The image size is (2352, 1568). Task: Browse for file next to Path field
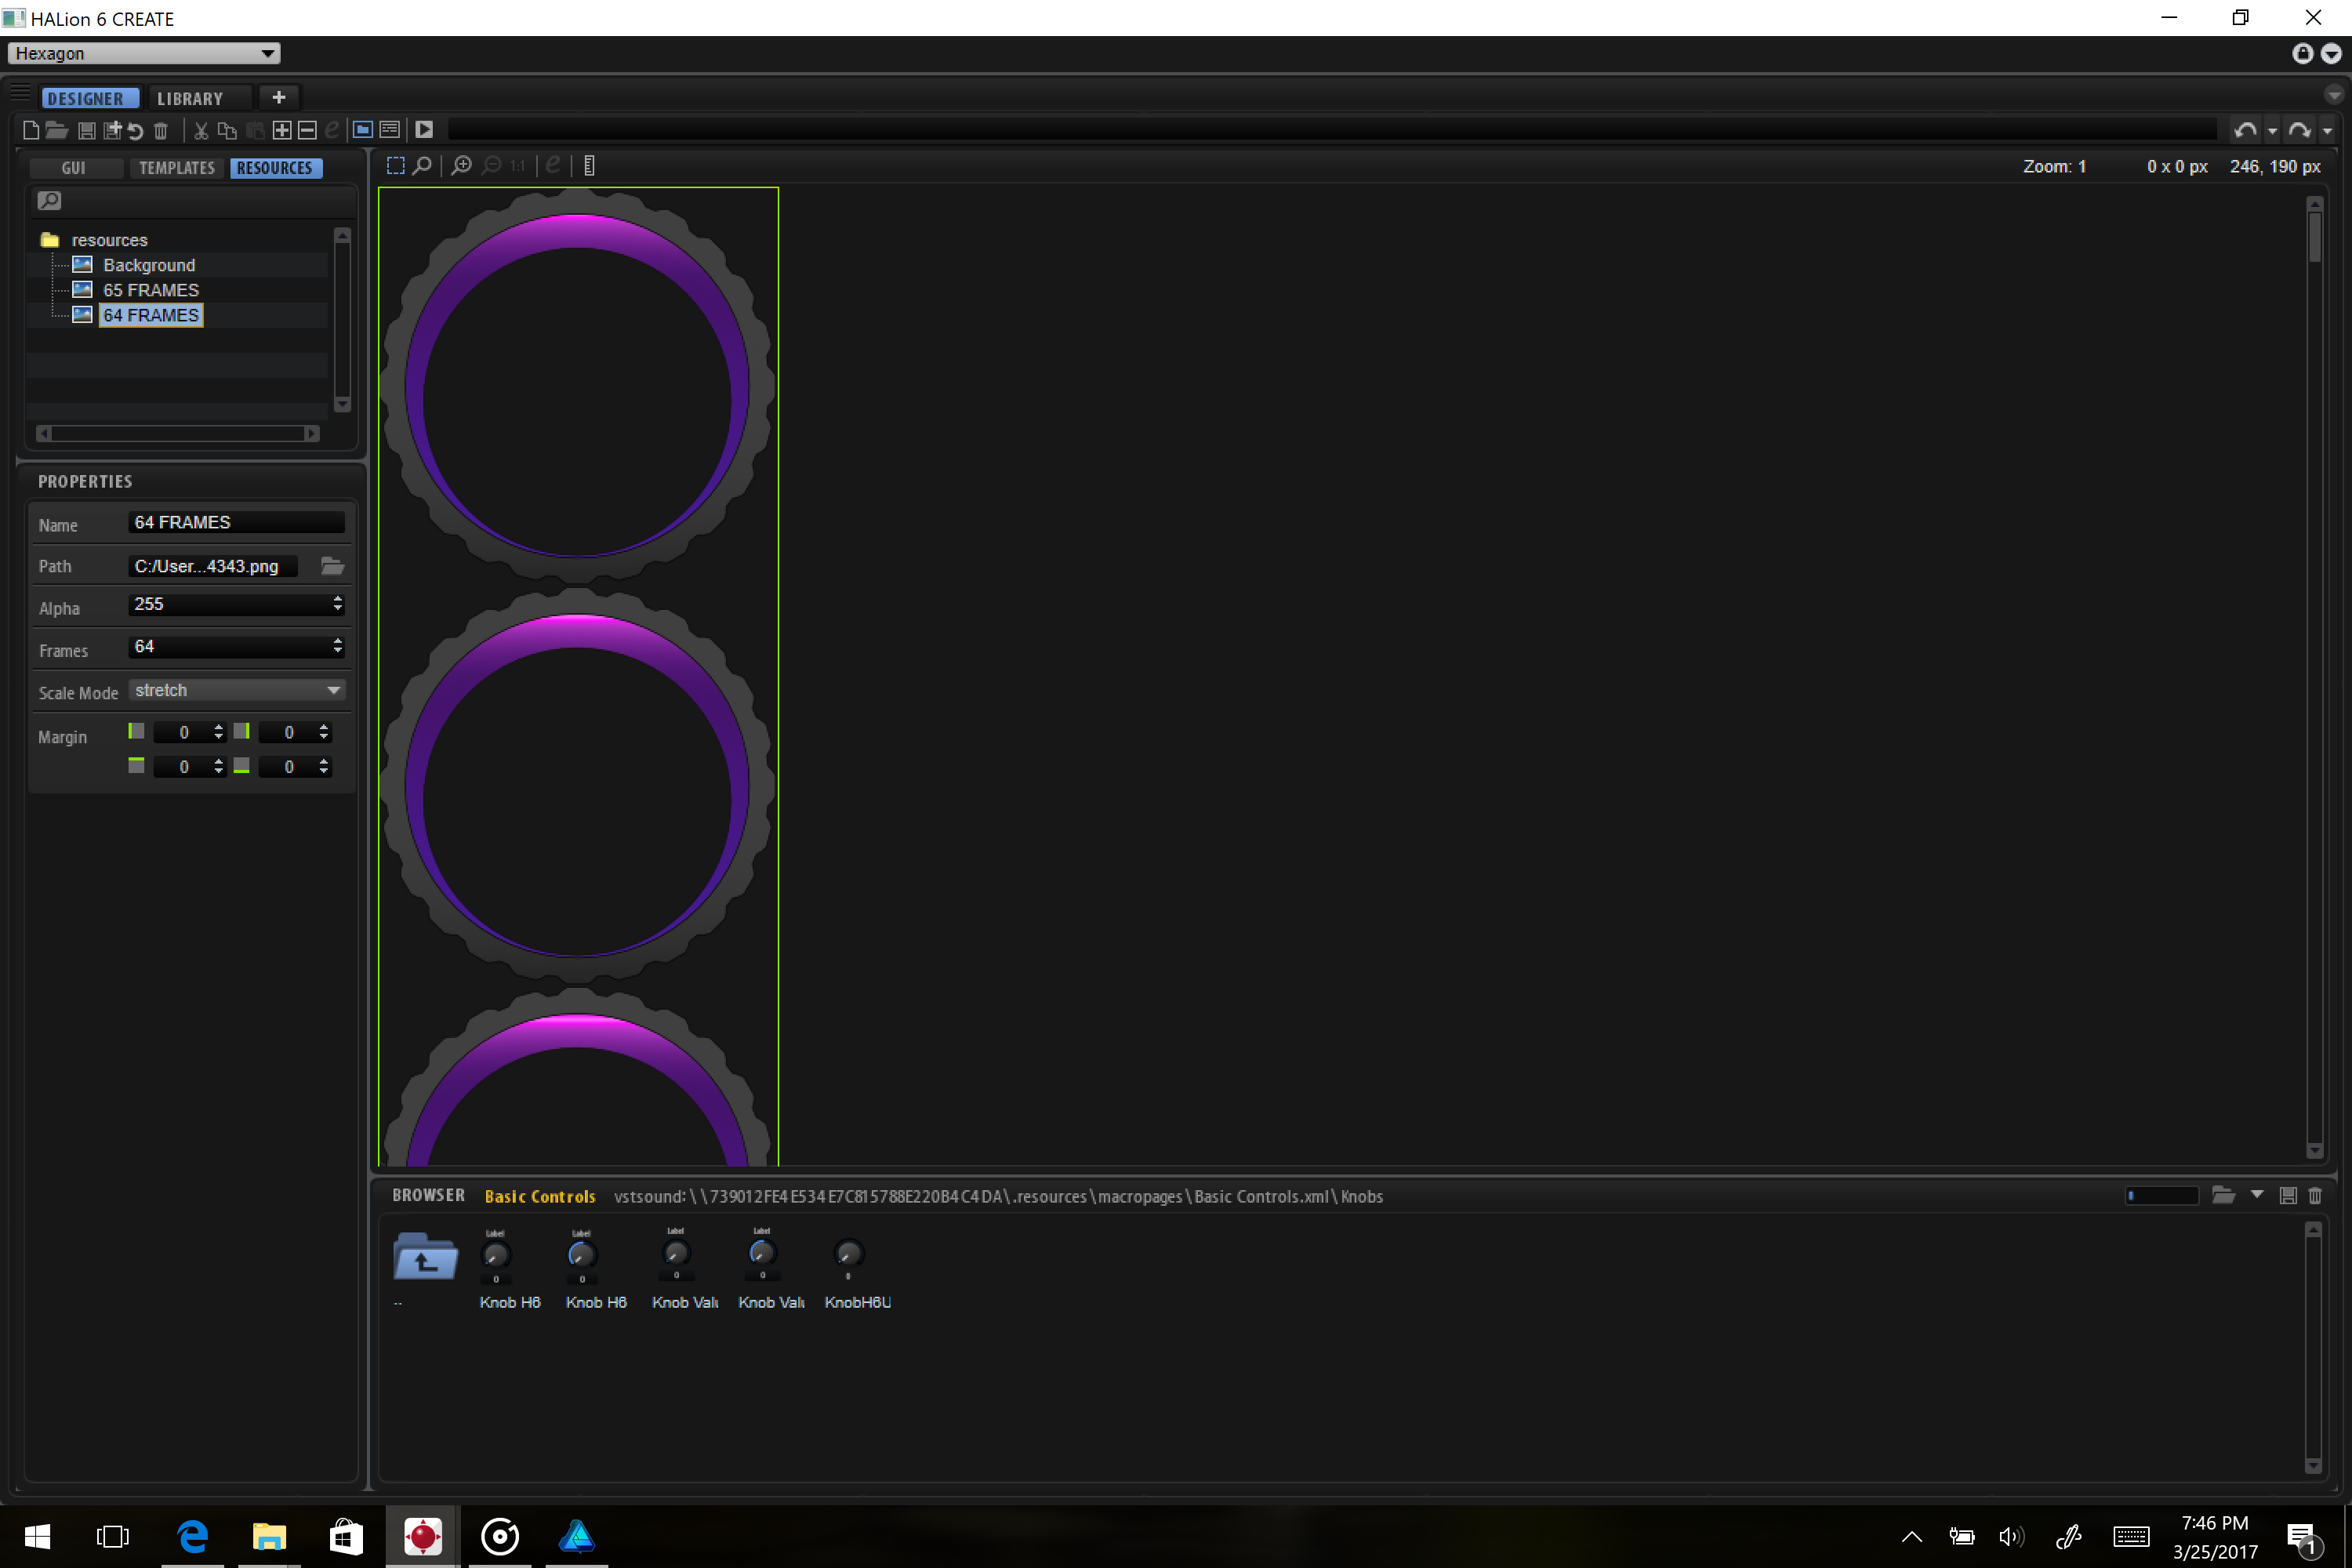(x=332, y=566)
